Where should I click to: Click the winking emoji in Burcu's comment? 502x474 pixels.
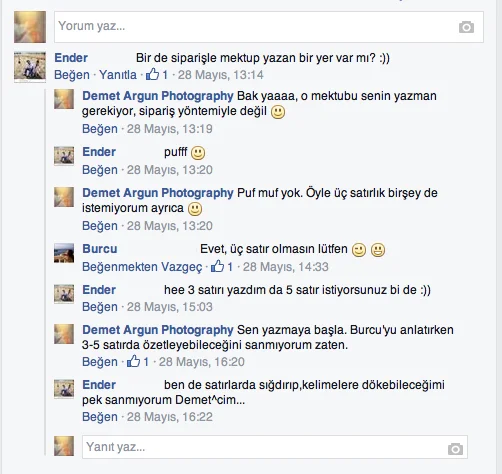click(359, 250)
